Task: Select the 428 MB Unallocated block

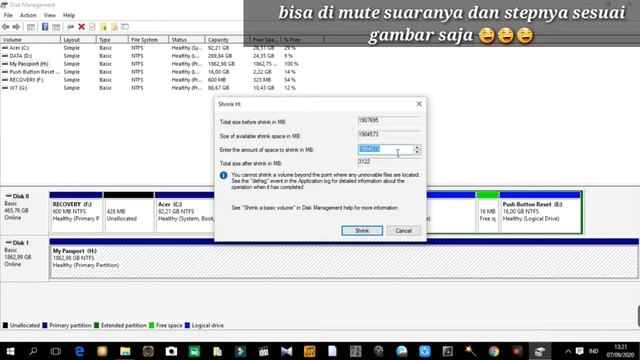Action: pyautogui.click(x=129, y=212)
